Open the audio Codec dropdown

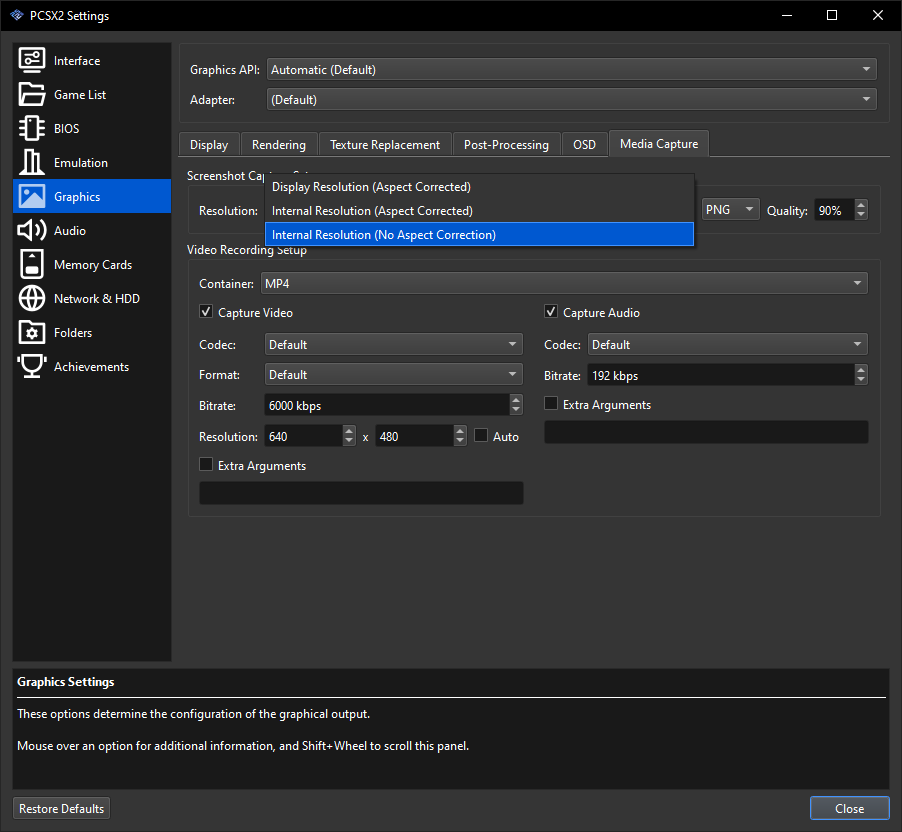728,344
